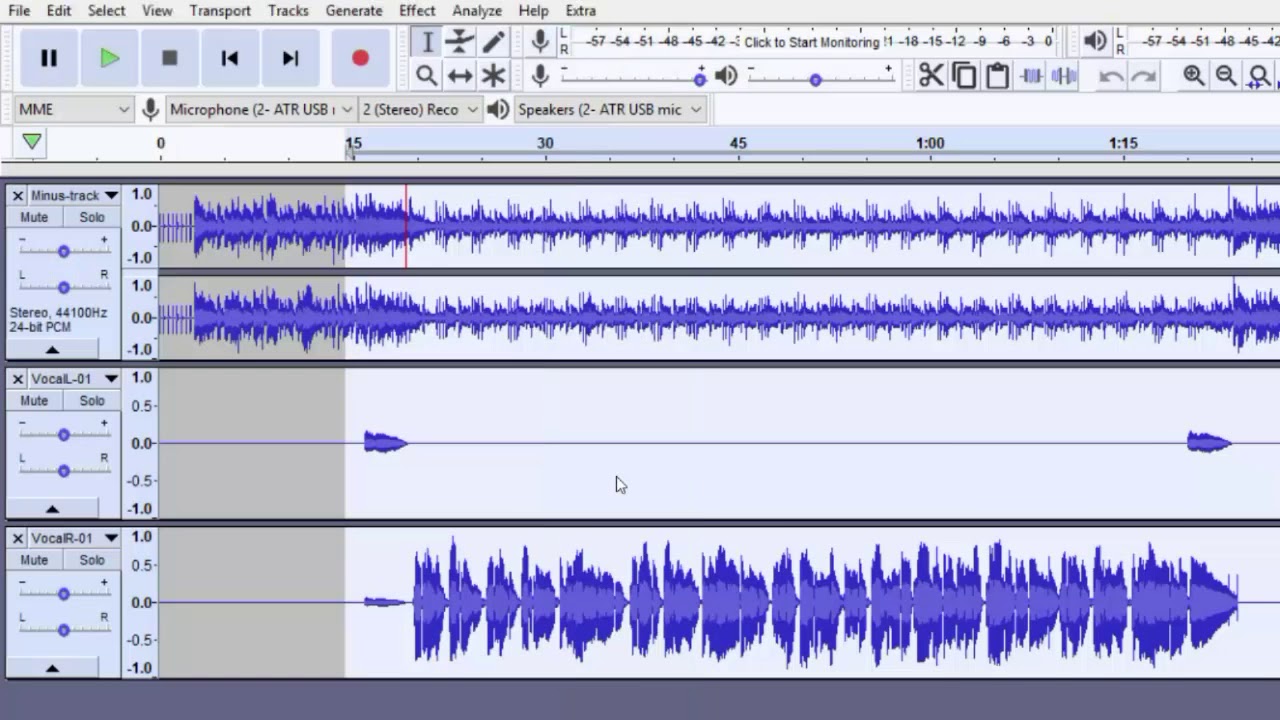The width and height of the screenshot is (1280, 720).
Task: Click the green playhead pin on the timeline
Action: (32, 143)
